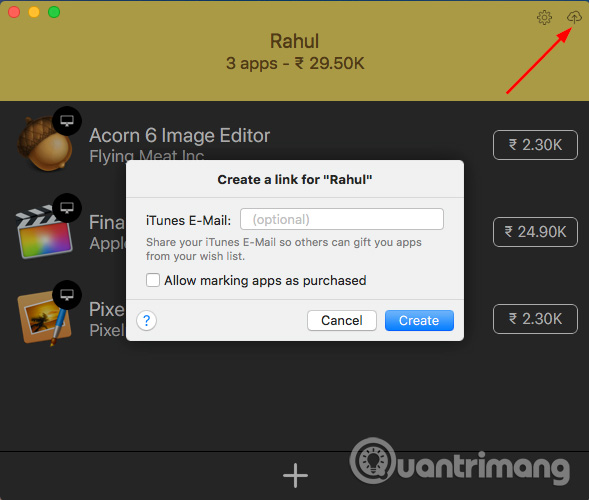589x500 pixels.
Task: Click the ₹ 2.30K price for Acorn
Action: tap(535, 145)
